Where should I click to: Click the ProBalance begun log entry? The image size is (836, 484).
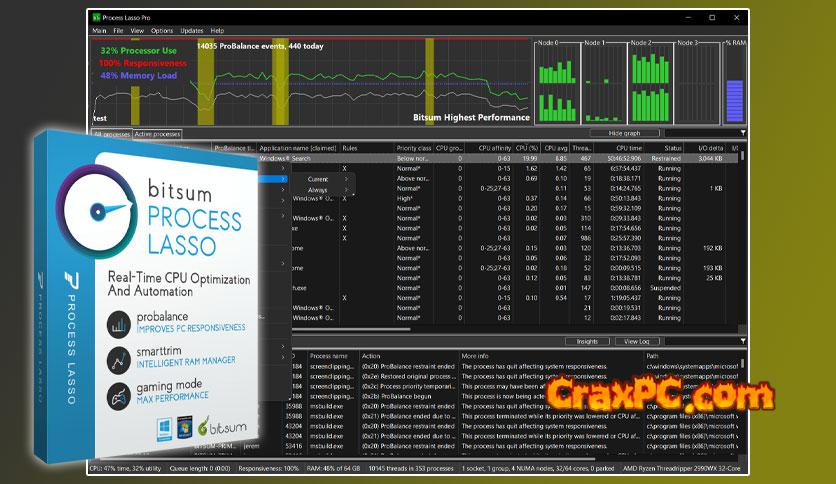[x=397, y=396]
